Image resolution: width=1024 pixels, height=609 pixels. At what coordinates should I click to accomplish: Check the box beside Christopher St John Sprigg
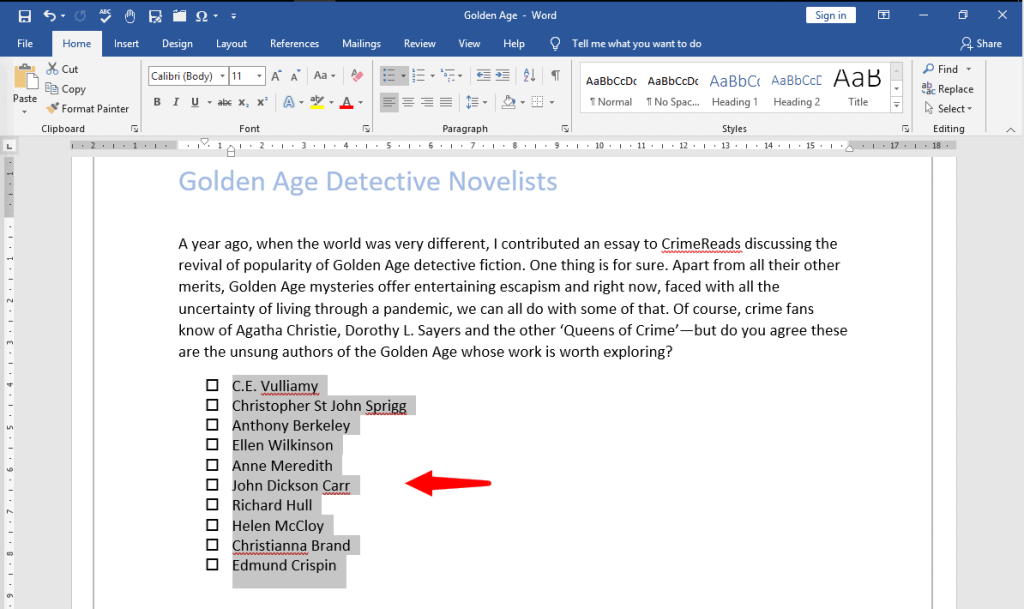point(212,405)
